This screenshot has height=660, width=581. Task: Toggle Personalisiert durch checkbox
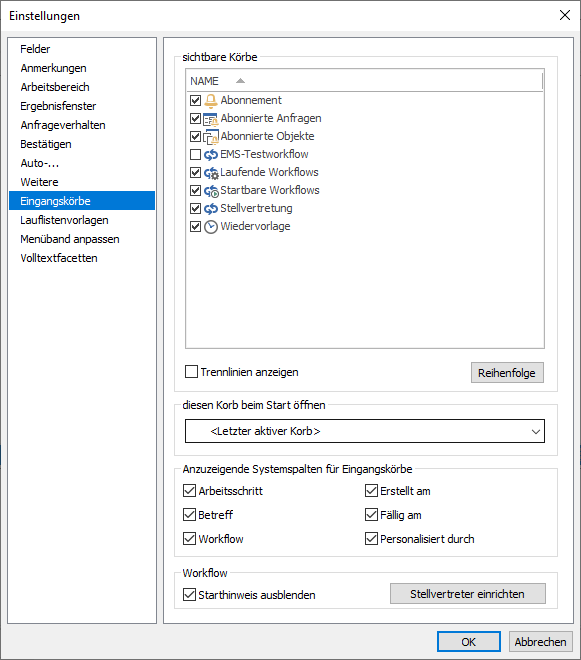tap(371, 538)
